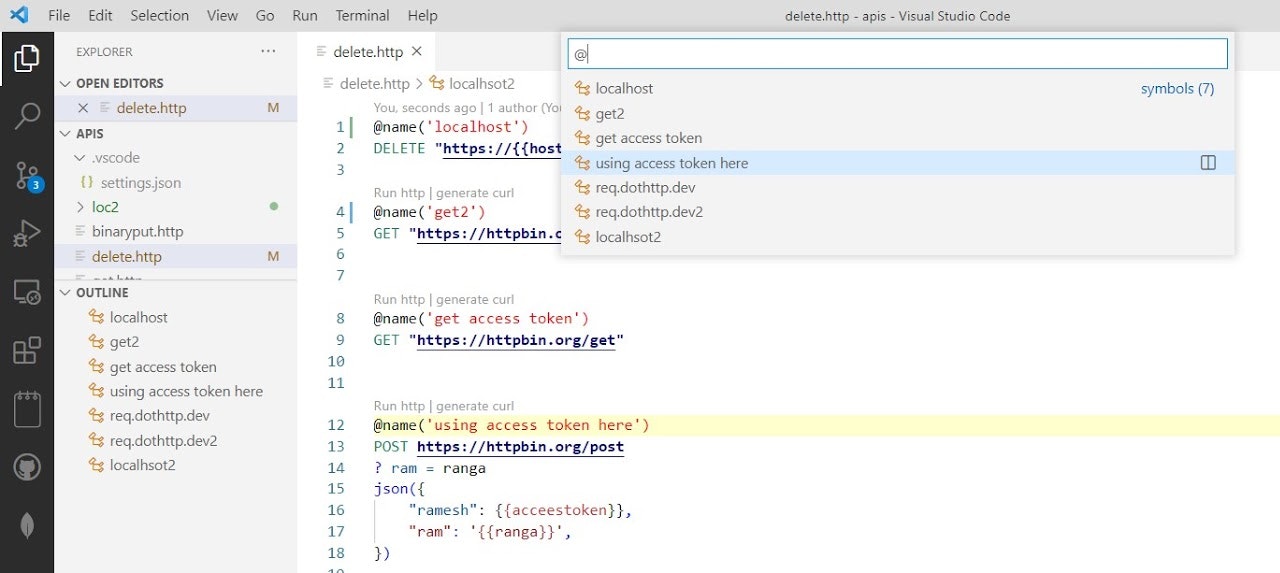
Task: Select 'req.dothttp.dev' in quick pick
Action: [x=897, y=187]
